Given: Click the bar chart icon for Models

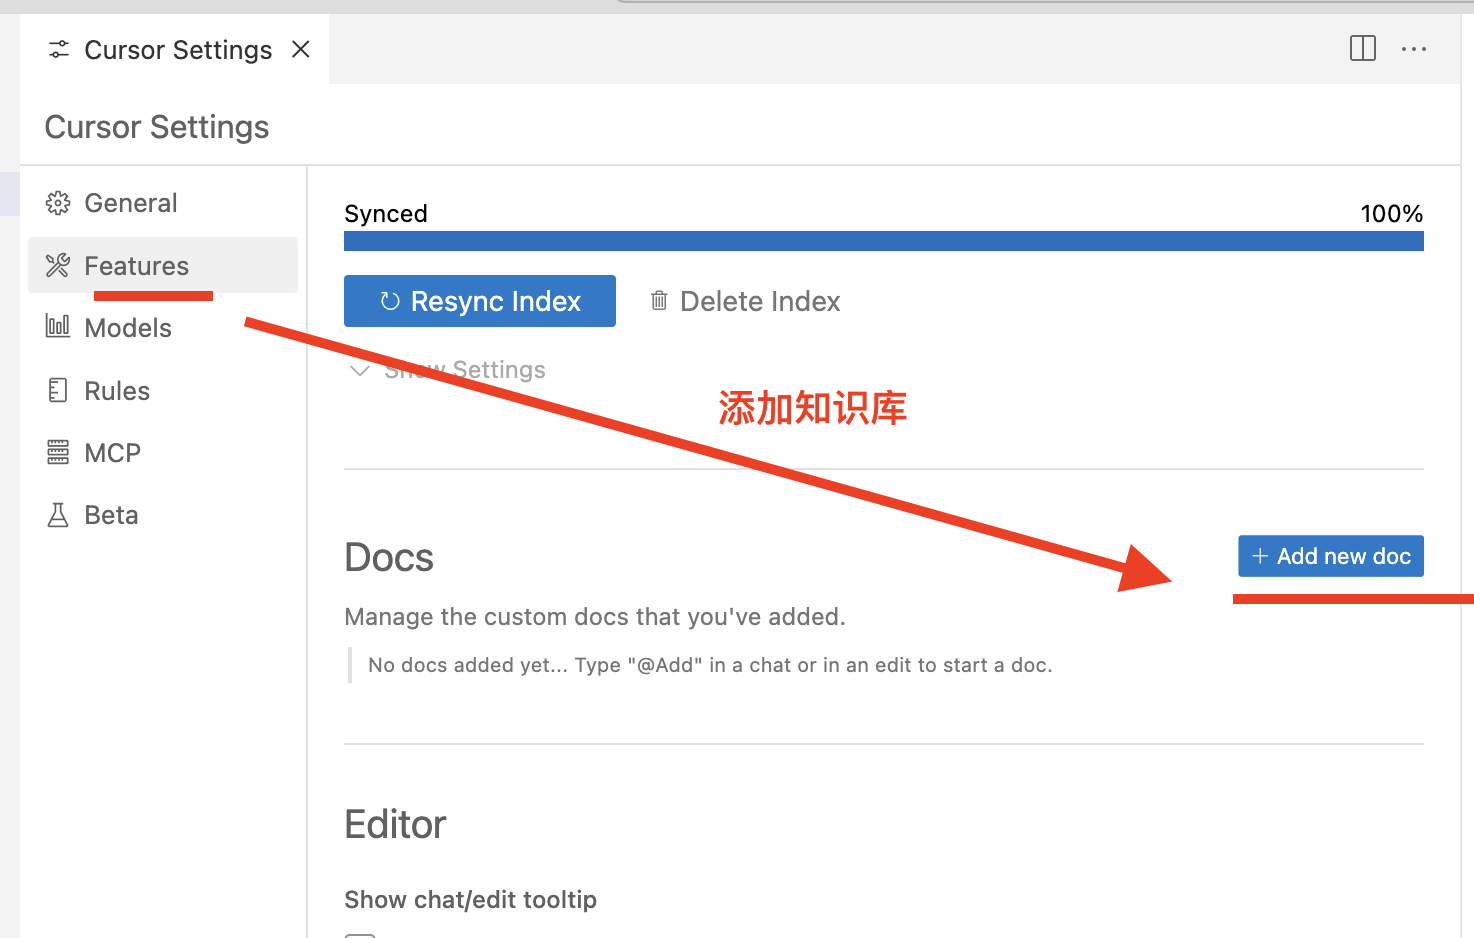Looking at the screenshot, I should (x=58, y=327).
